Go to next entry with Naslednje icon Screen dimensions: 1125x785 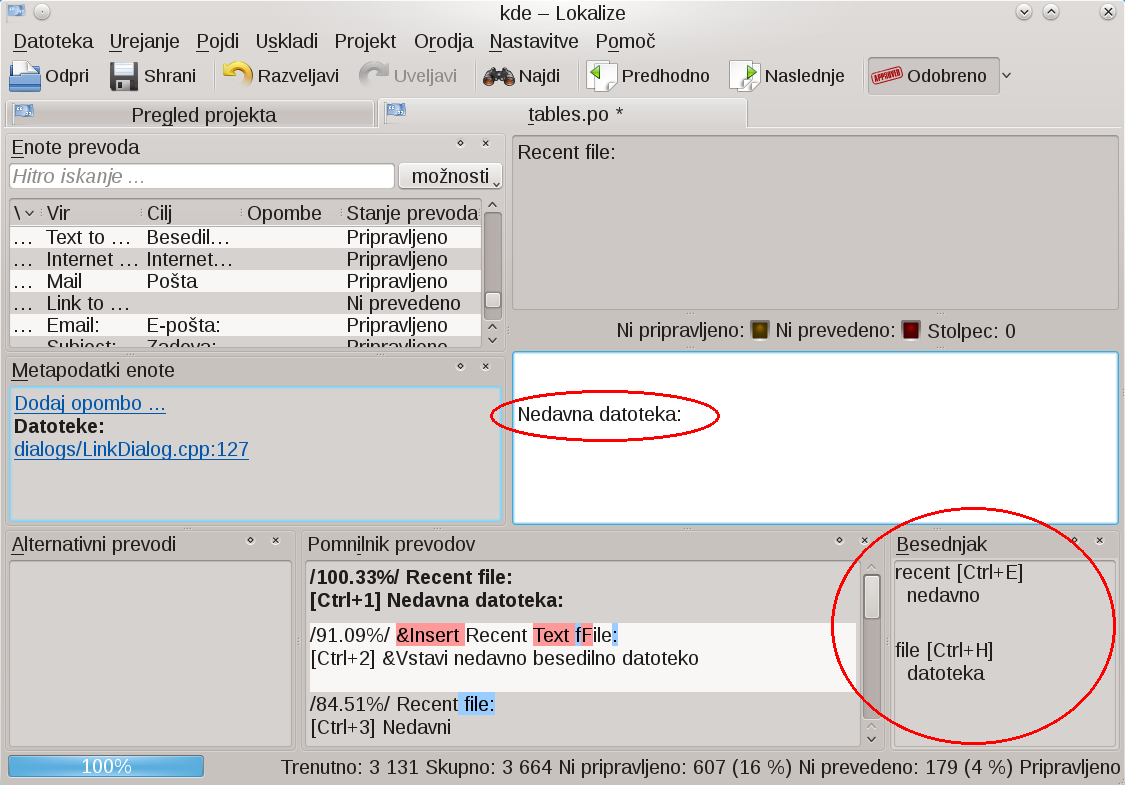click(x=745, y=76)
